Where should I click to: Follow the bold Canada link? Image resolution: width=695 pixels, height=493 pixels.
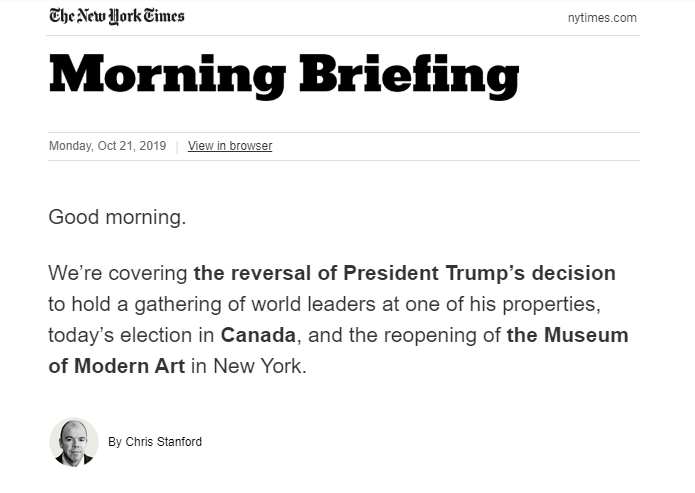click(257, 334)
